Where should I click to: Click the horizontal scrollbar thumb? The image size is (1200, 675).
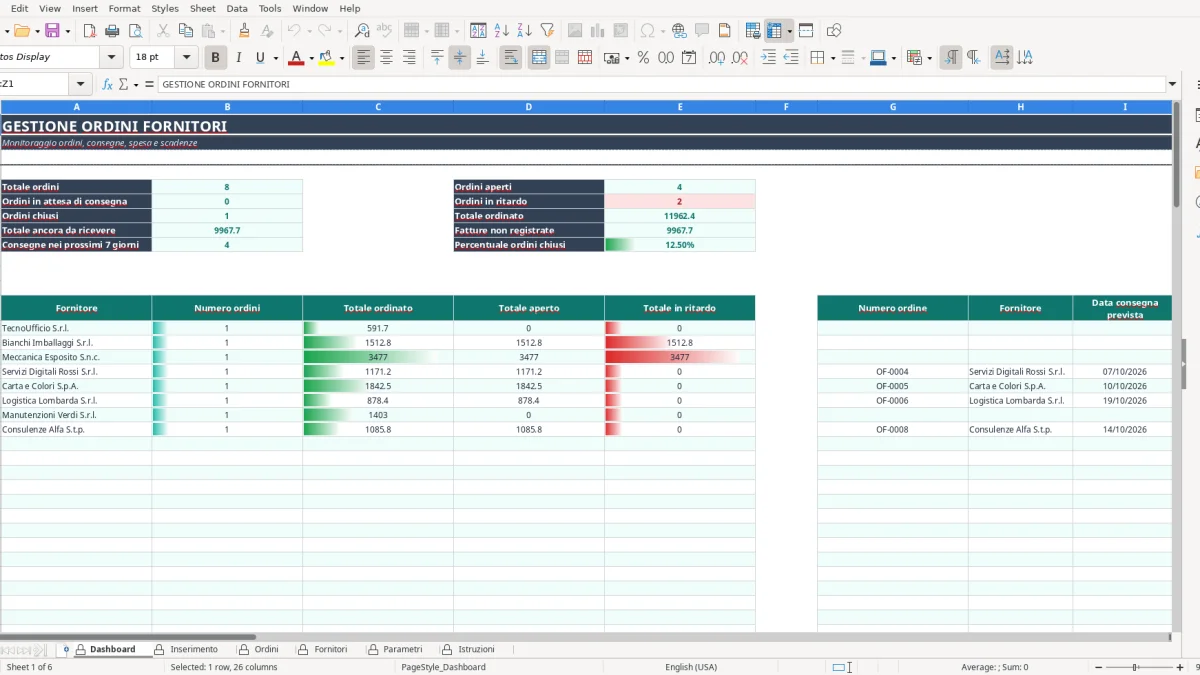[x=128, y=636]
